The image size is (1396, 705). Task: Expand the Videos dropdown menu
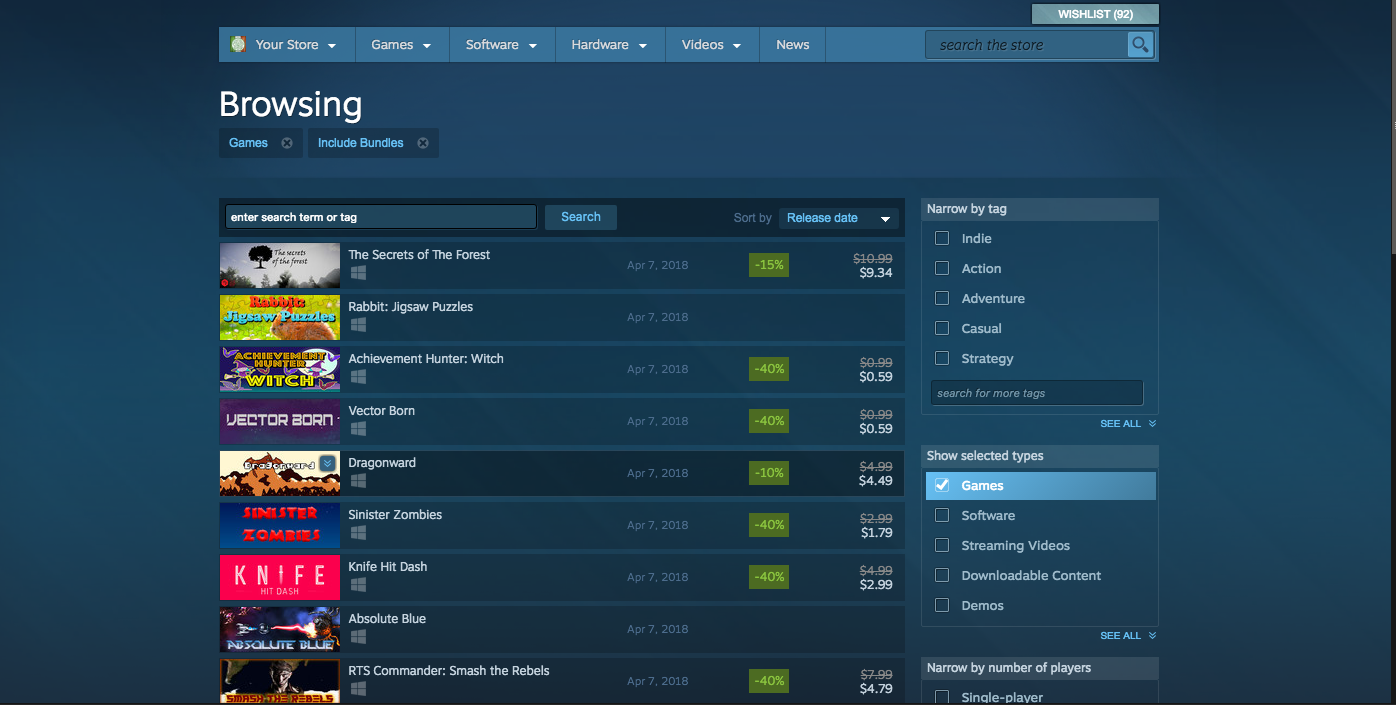tap(712, 45)
